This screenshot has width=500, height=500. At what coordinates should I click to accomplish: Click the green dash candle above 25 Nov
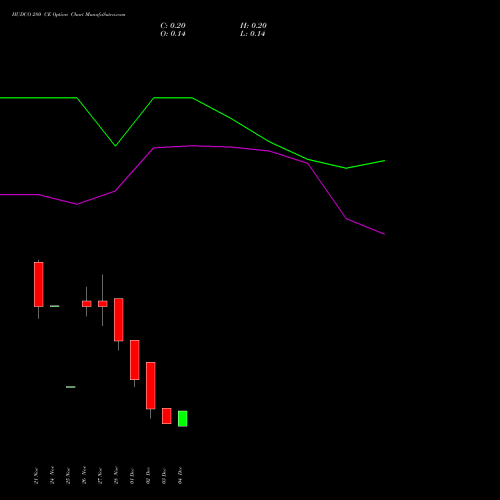tap(71, 387)
